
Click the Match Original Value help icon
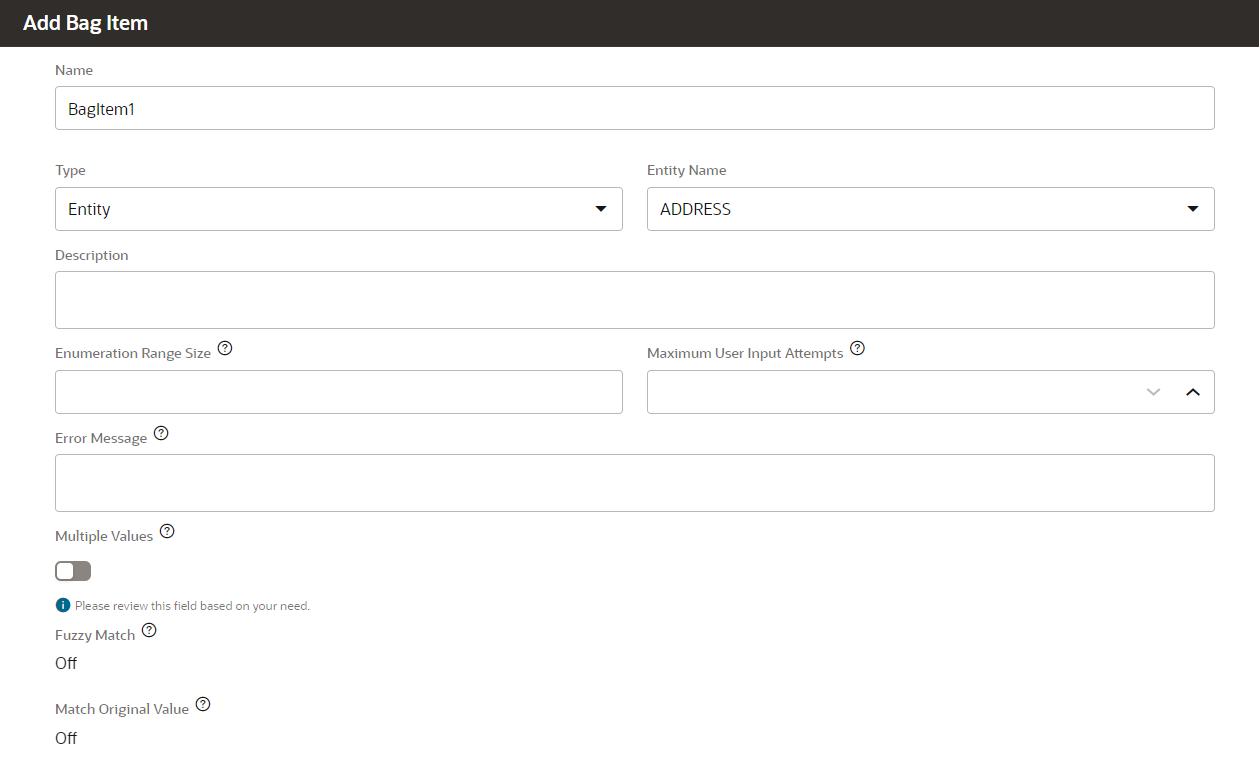point(203,703)
